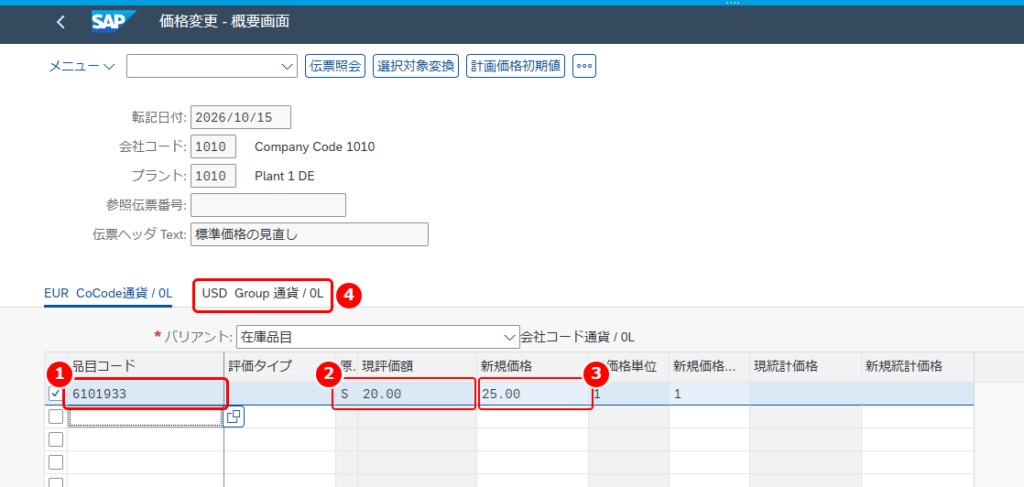Click the 選択対象変換 button
This screenshot has height=487, width=1024.
tap(416, 66)
